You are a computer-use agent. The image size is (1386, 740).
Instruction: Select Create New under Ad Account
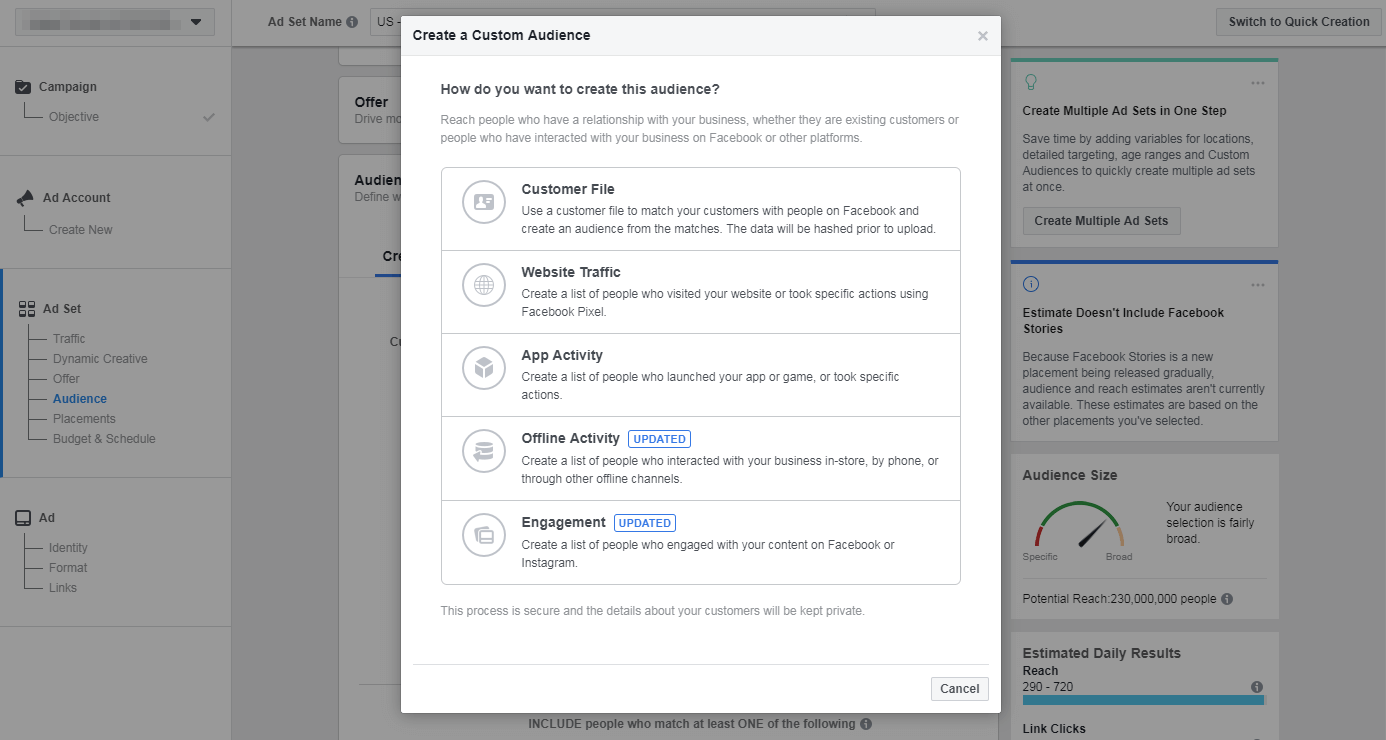pyautogui.click(x=81, y=230)
